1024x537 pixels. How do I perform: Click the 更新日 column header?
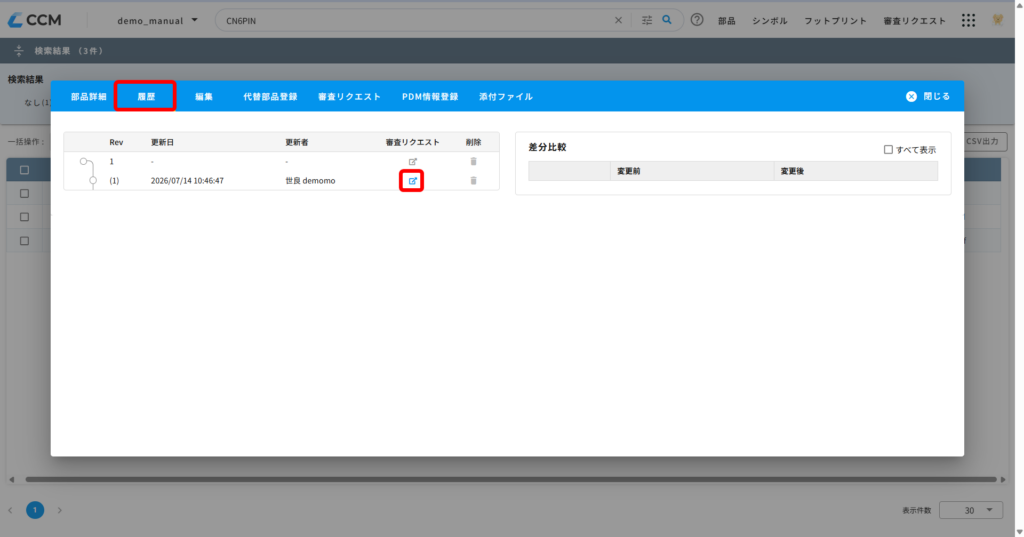tap(163, 142)
